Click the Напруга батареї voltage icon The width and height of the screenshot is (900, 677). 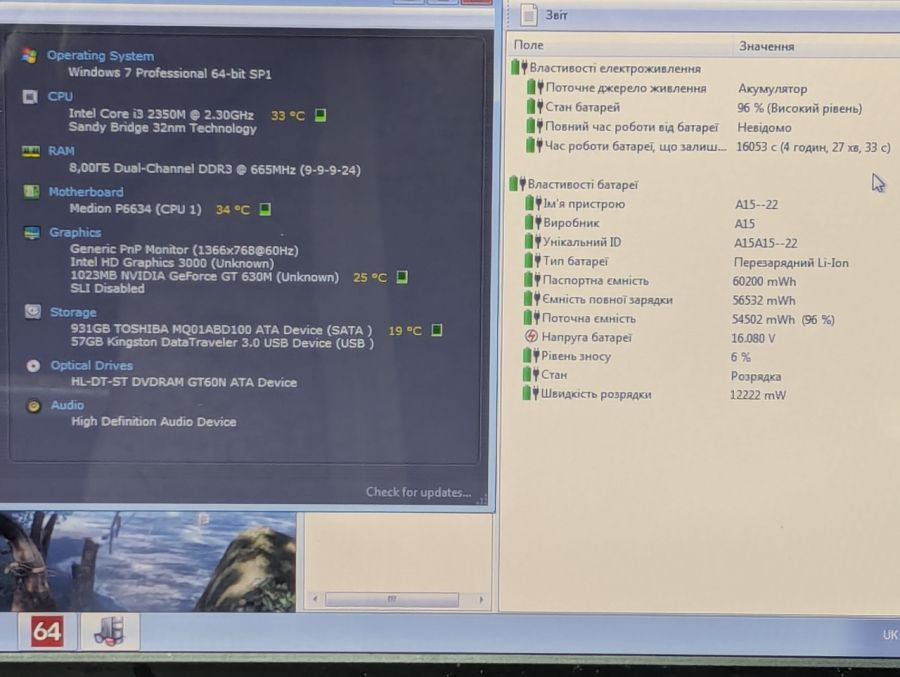pos(532,336)
